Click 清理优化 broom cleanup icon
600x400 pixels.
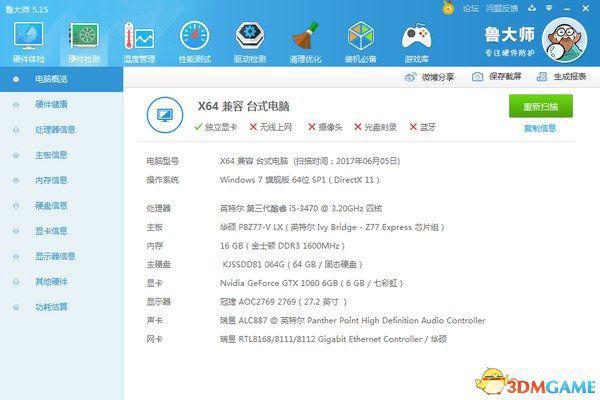click(x=305, y=43)
